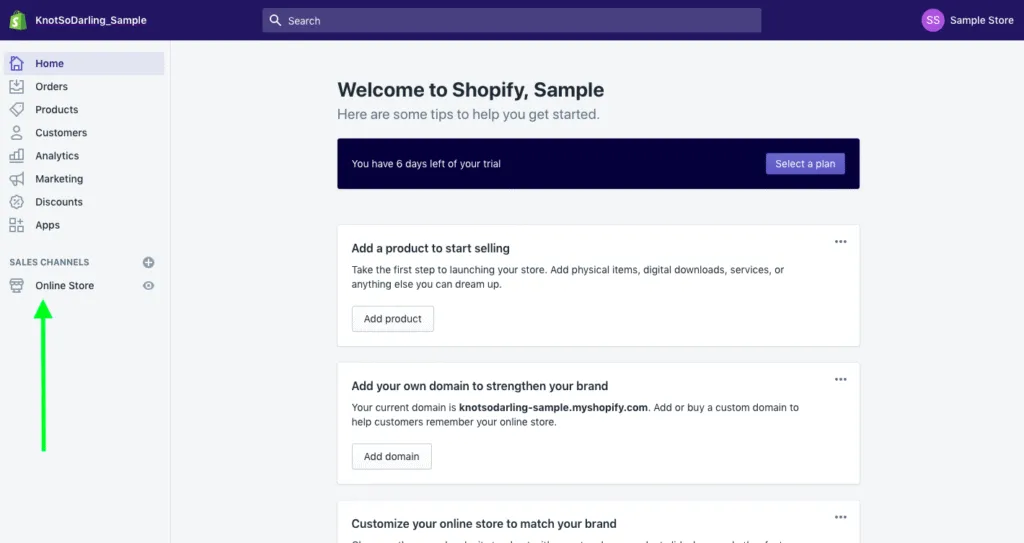1024x543 pixels.
Task: View online store via eye icon
Action: click(x=149, y=286)
